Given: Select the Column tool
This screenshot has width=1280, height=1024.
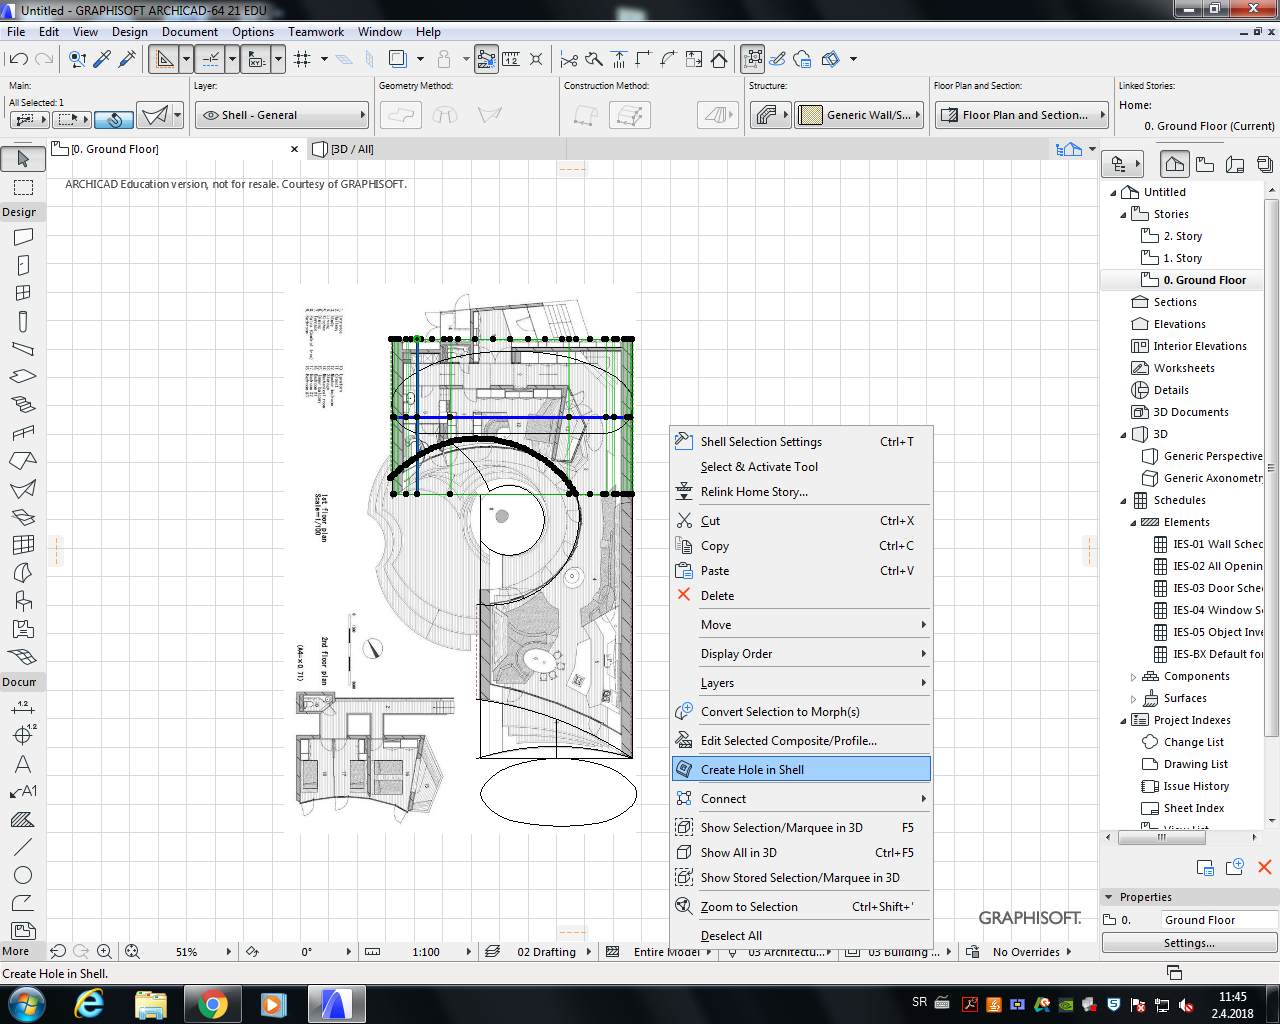Looking at the screenshot, I should click(x=23, y=321).
